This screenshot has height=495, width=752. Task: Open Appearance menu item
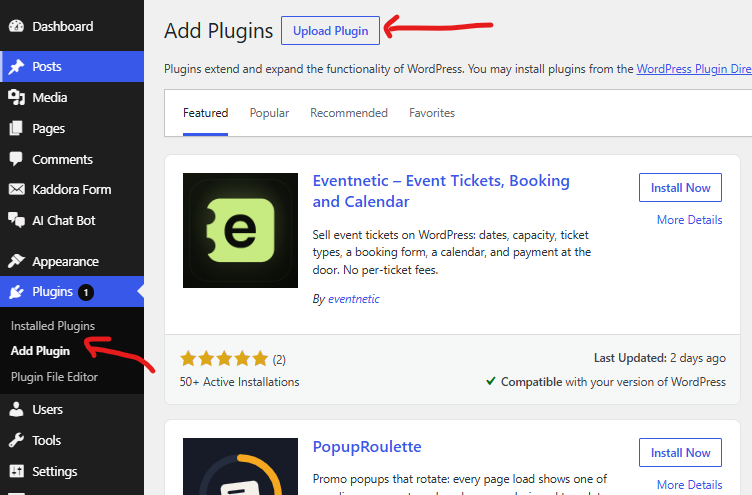coord(72,261)
